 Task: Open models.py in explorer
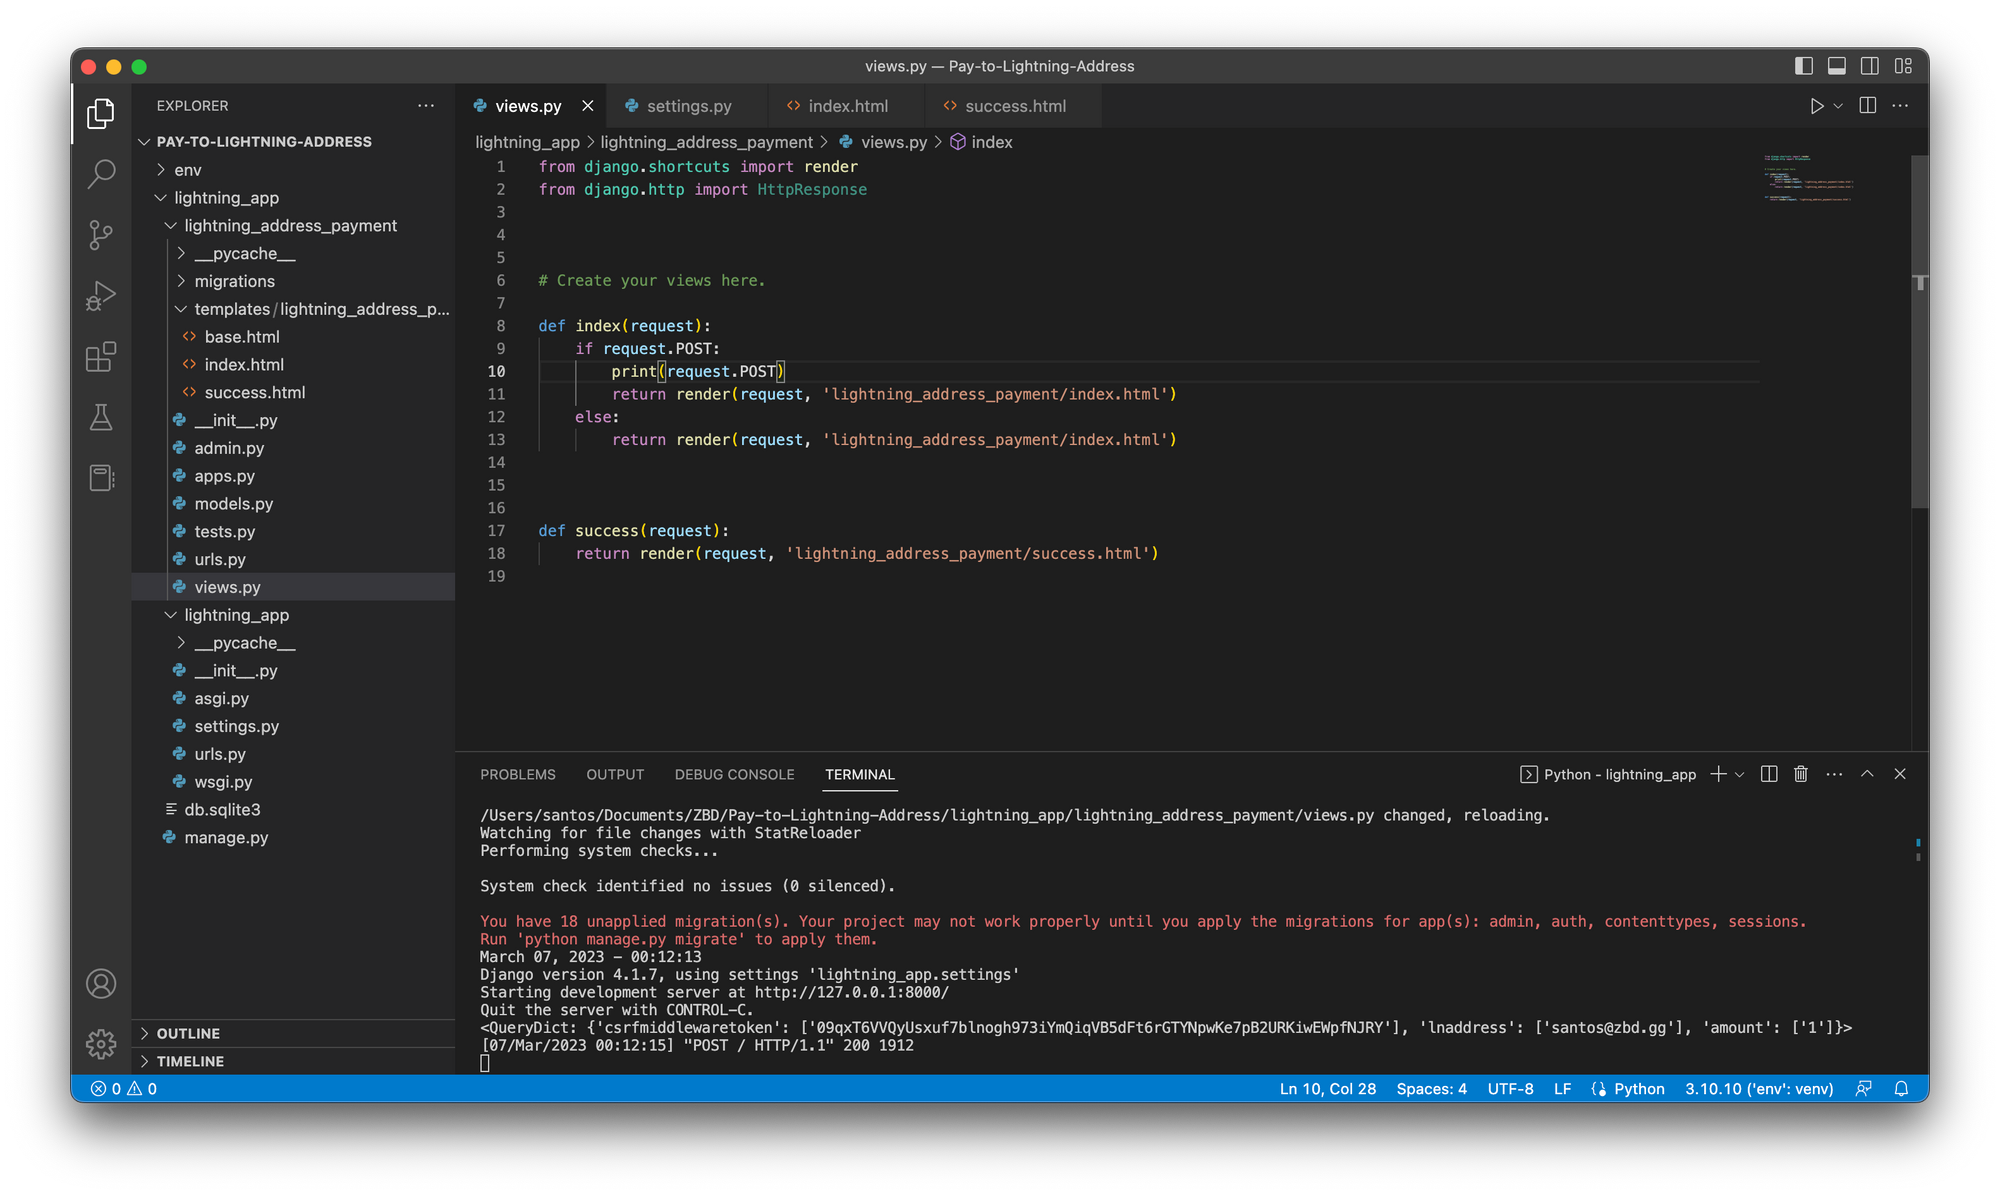[293, 504]
